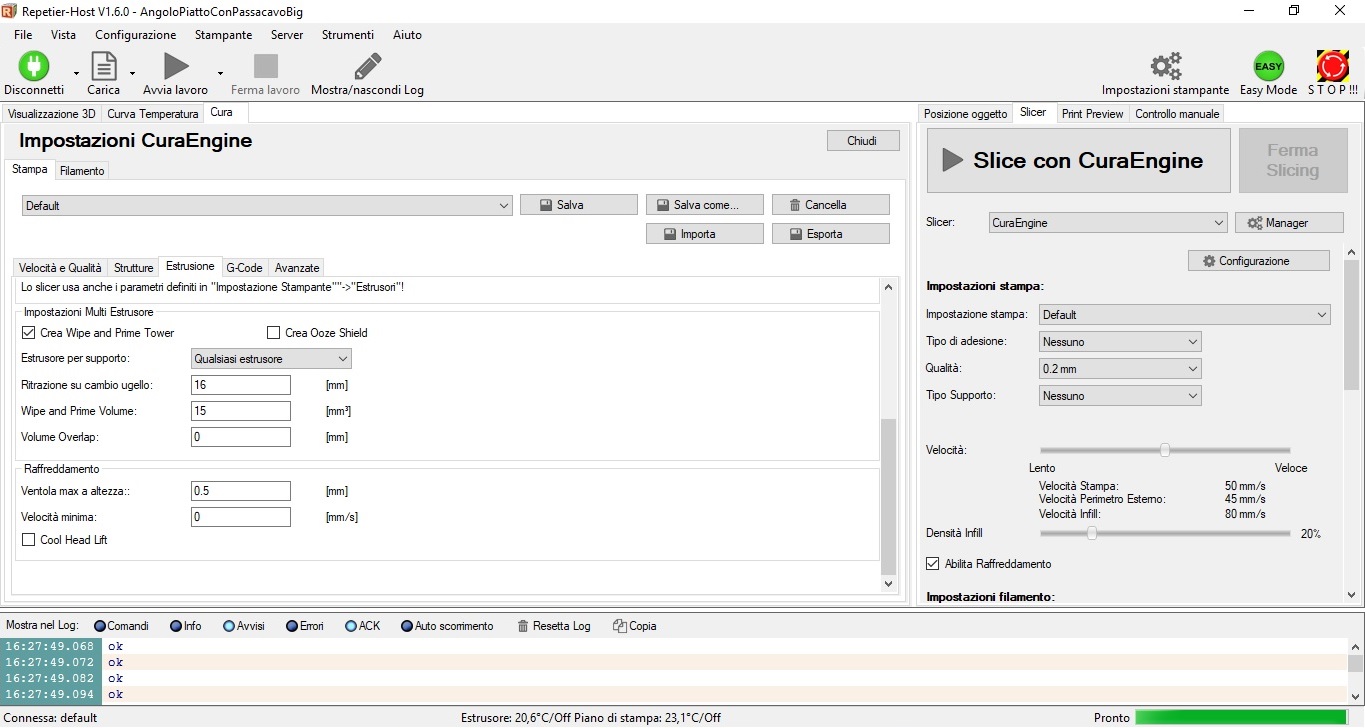Uncheck Crea Wipe and Prime Tower

(28, 333)
